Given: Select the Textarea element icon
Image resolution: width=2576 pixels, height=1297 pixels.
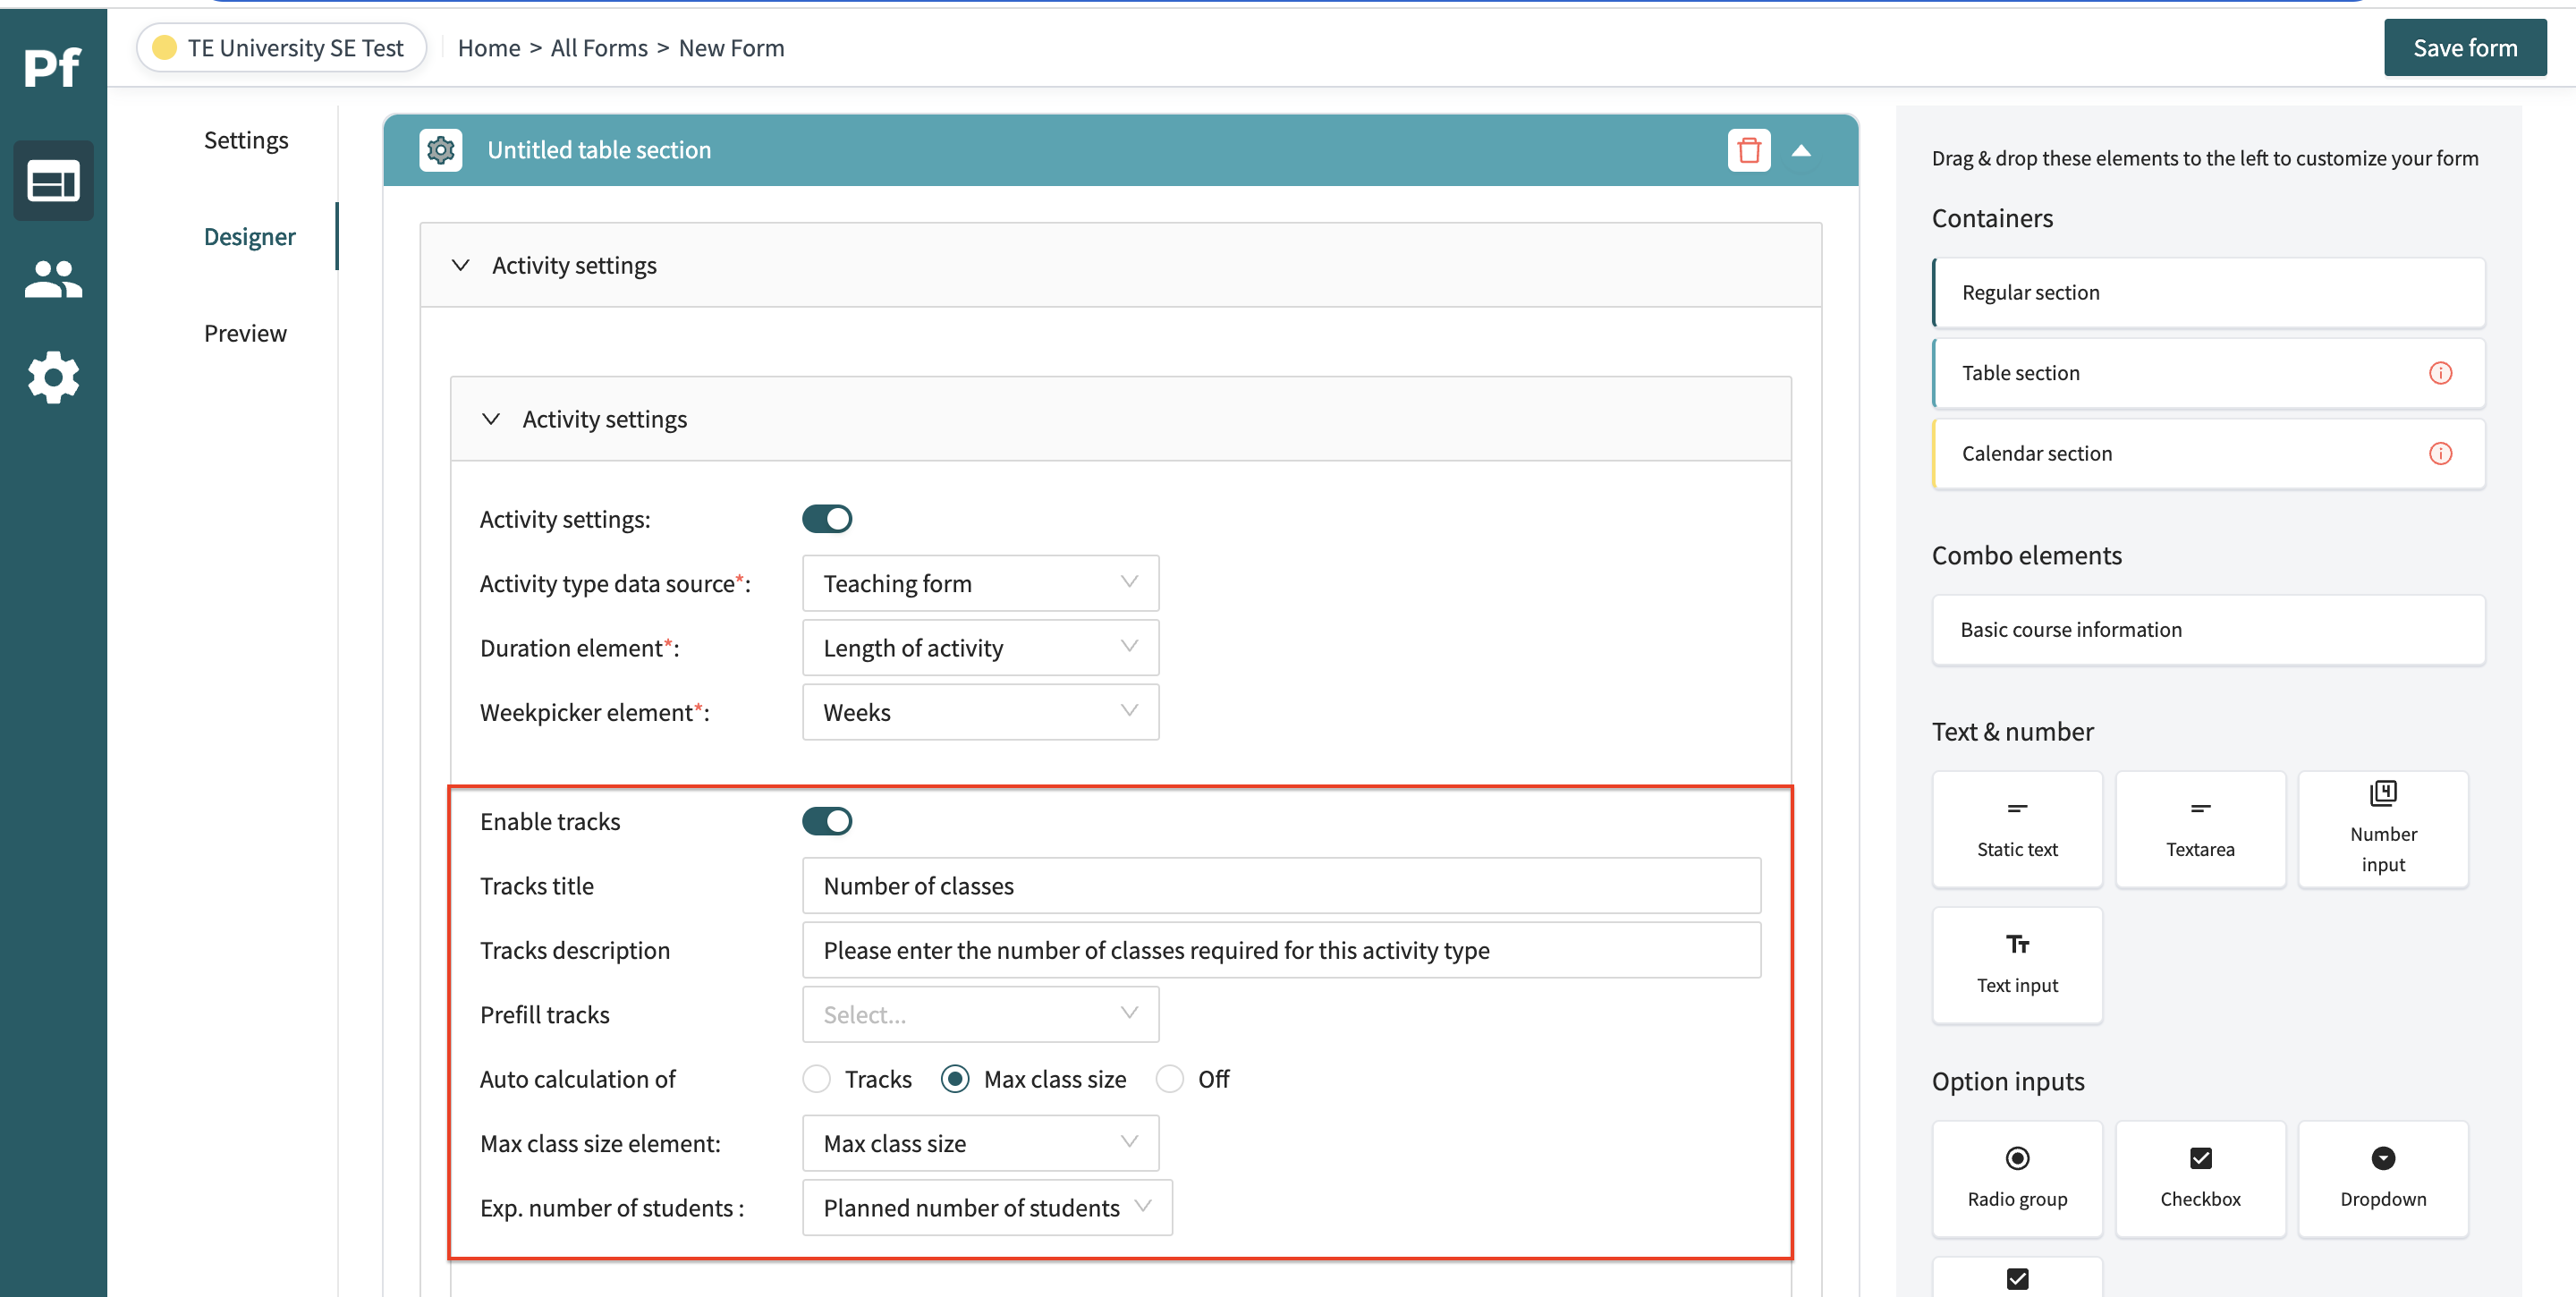Looking at the screenshot, I should pos(2200,808).
